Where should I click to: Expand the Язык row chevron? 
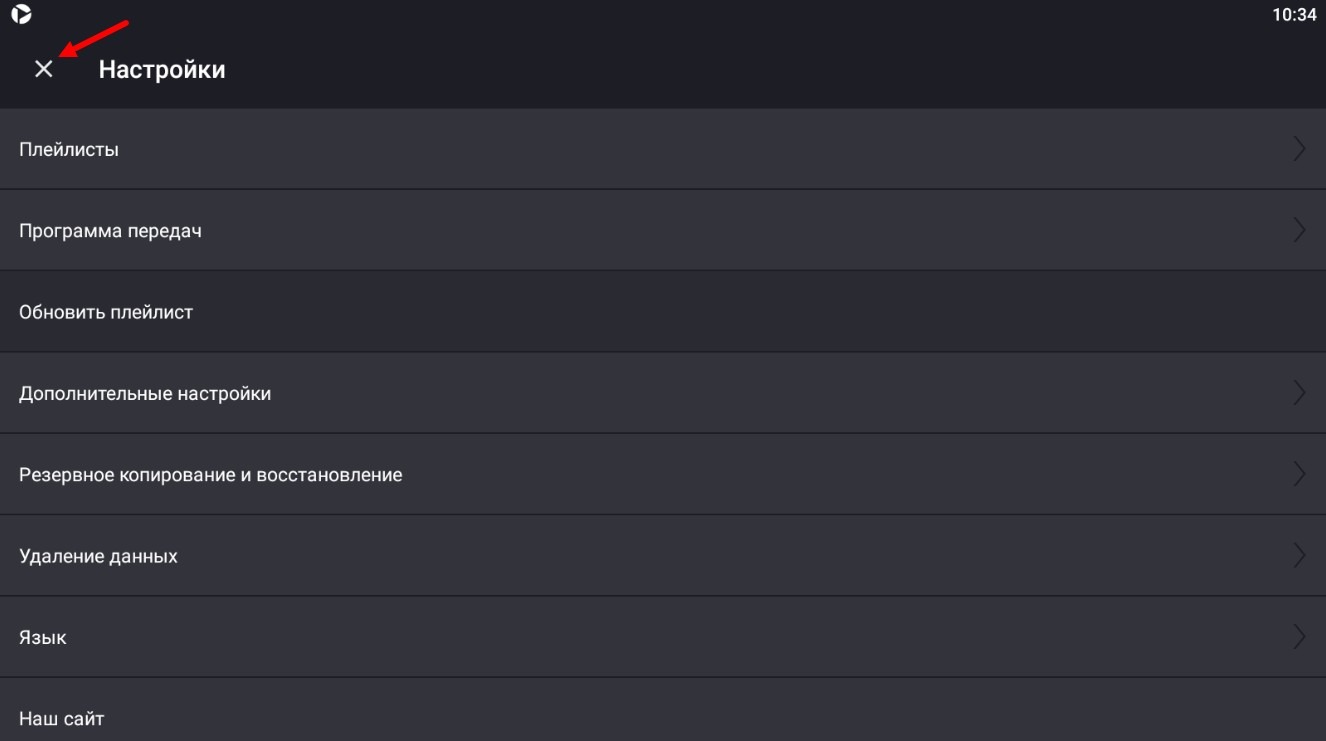pos(1300,637)
